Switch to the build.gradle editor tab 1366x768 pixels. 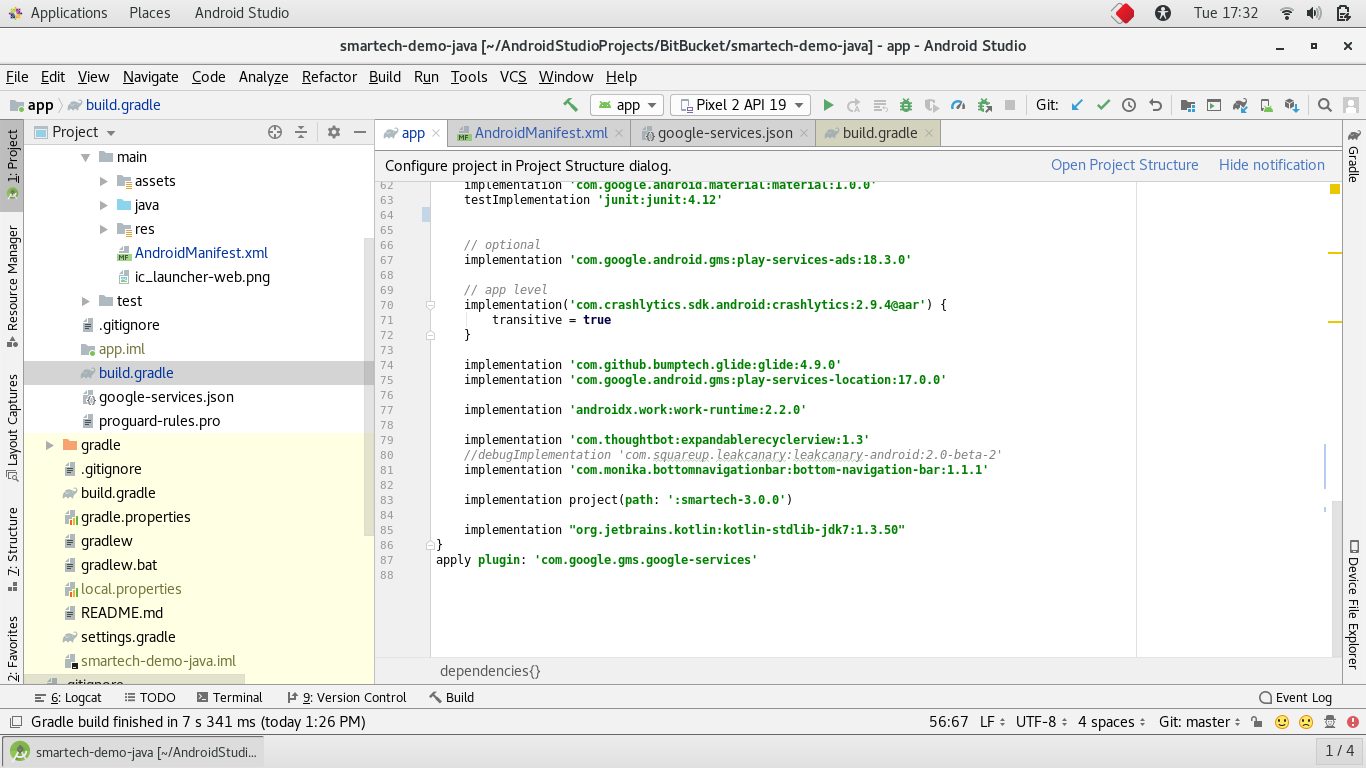[879, 133]
